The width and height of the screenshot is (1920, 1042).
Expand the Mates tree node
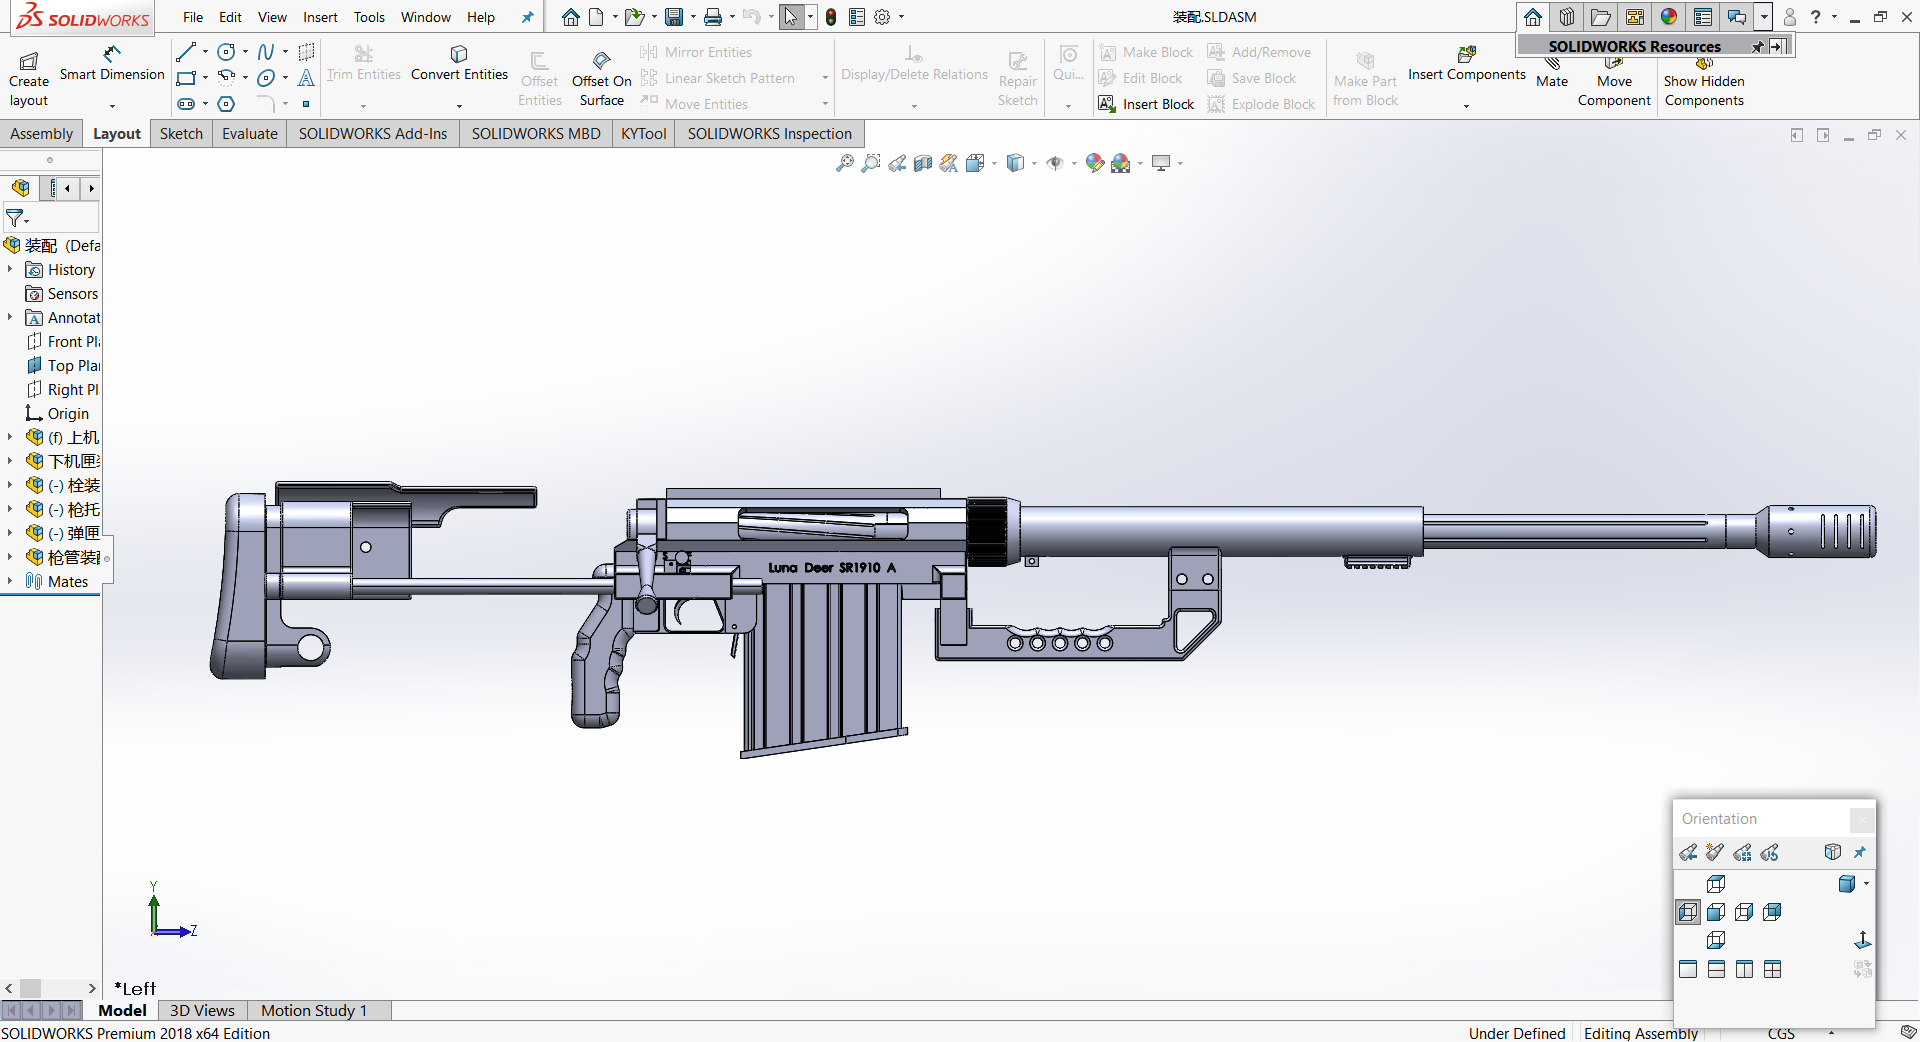(x=10, y=581)
